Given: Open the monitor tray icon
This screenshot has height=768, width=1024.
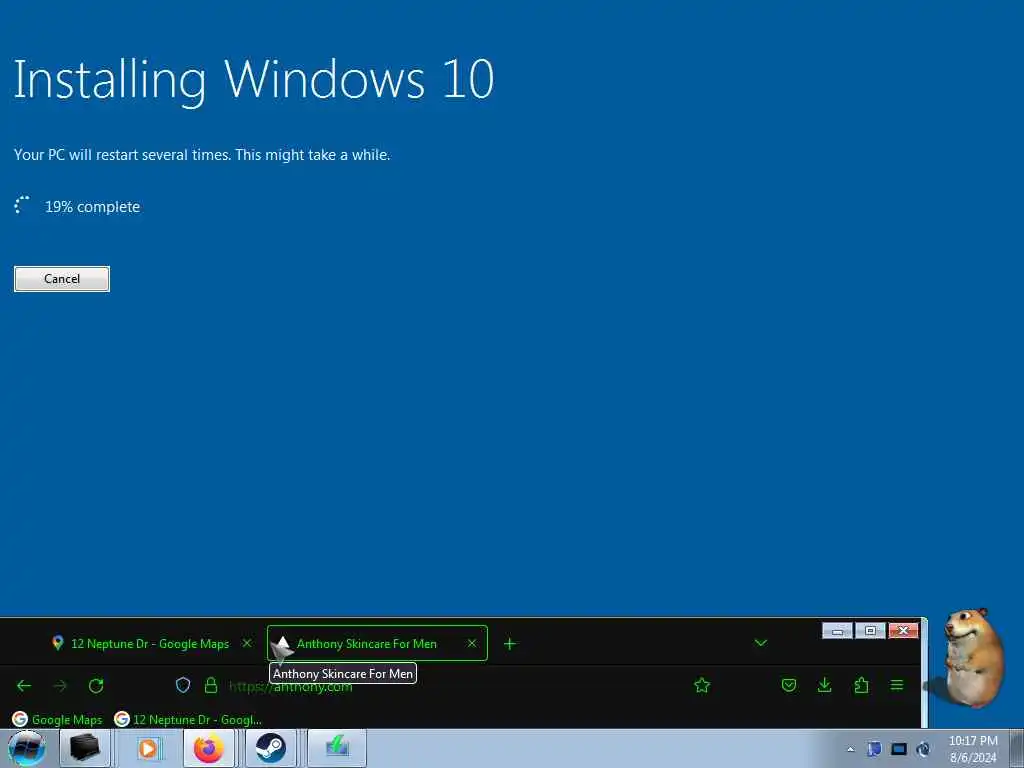Looking at the screenshot, I should (x=899, y=749).
